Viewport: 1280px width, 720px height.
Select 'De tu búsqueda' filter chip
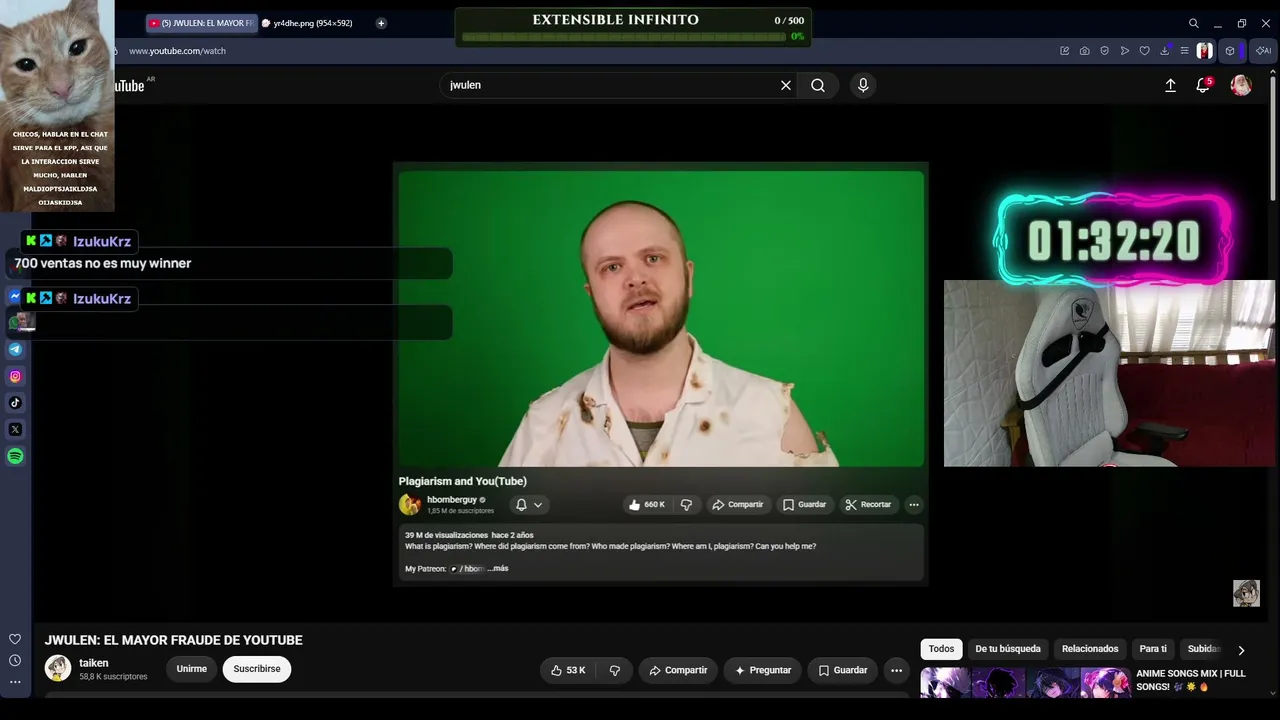click(x=1008, y=649)
